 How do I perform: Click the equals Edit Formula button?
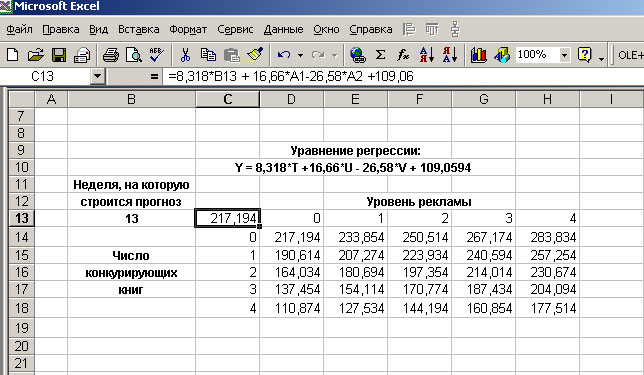click(154, 76)
